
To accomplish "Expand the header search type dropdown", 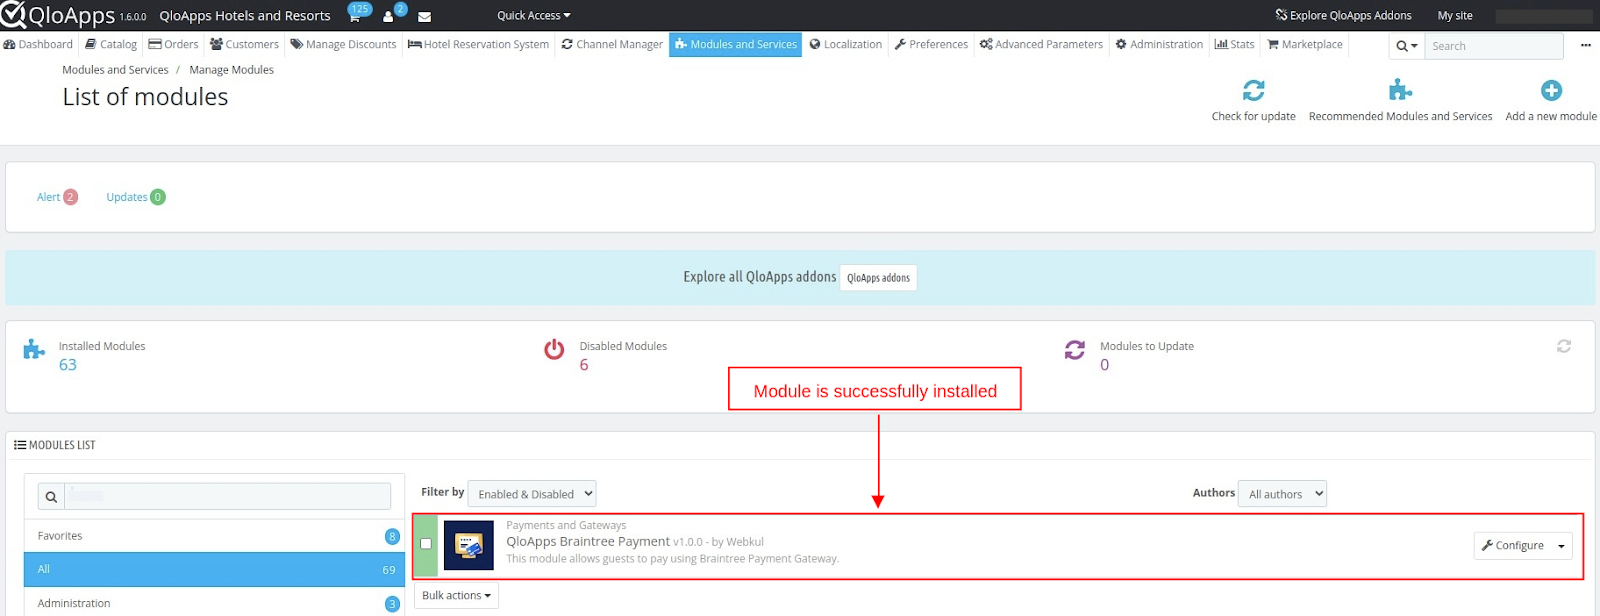I will [1407, 46].
